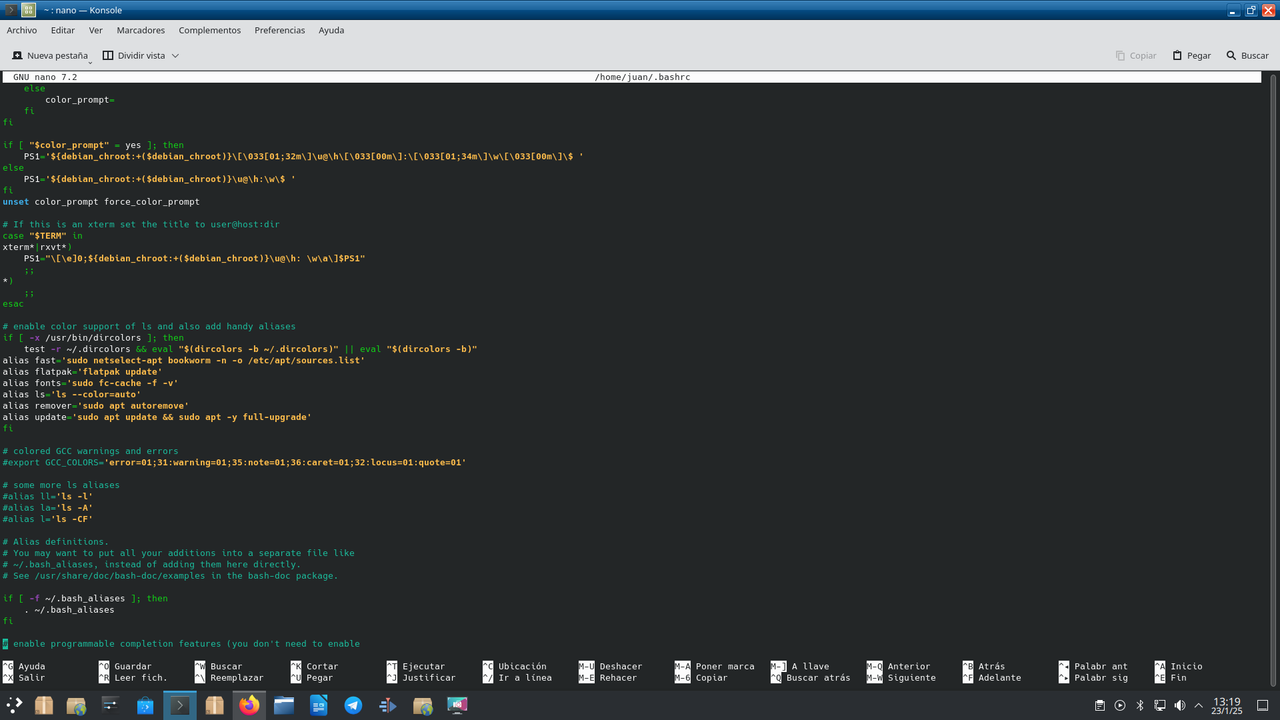Open Dolphin file manager from taskbar
This screenshot has height=720, width=1280.
(x=284, y=705)
